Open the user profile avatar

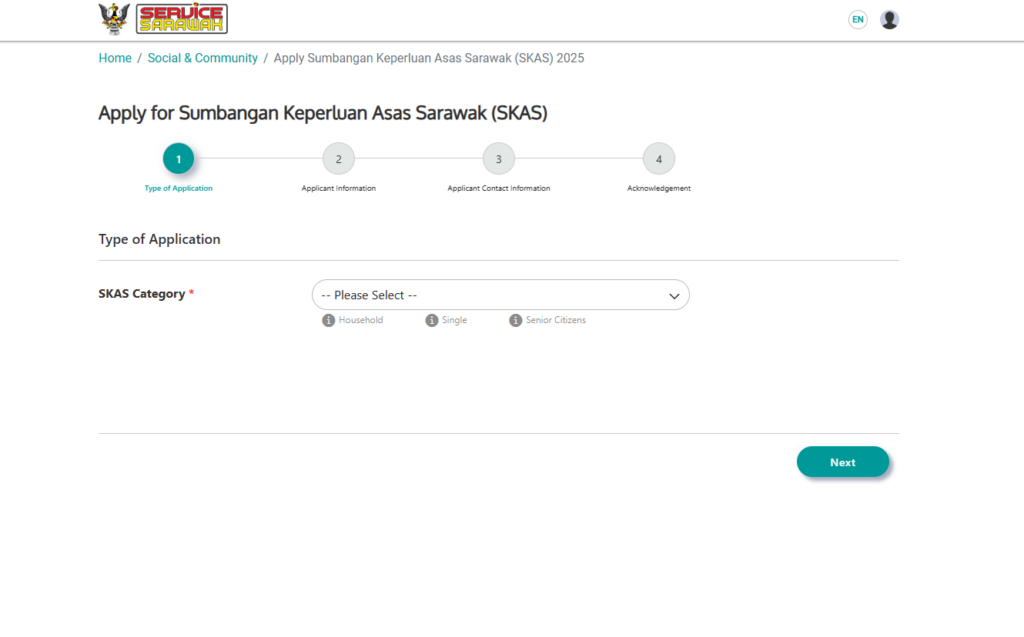tap(889, 20)
